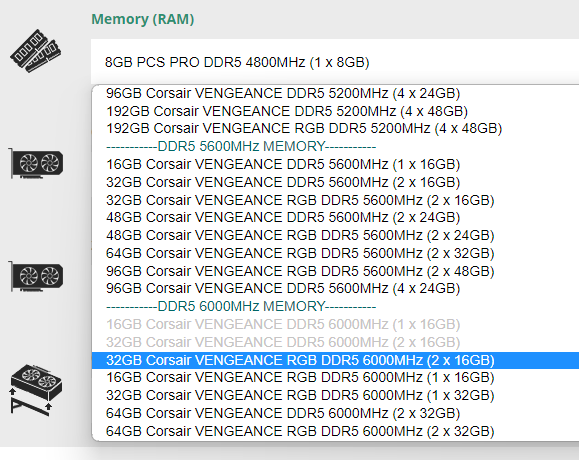
Task: Choose 16GB VENGEANCE RGB DDR5 6000MHz option
Action: tap(335, 377)
